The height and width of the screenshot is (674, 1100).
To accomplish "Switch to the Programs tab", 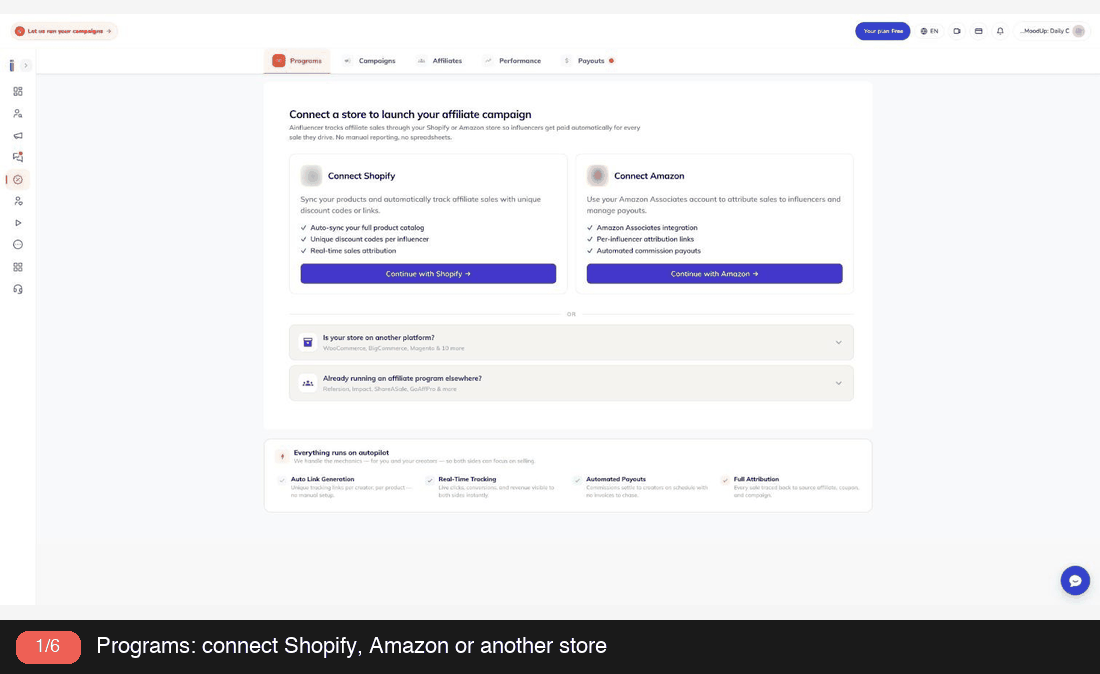I will 297,61.
